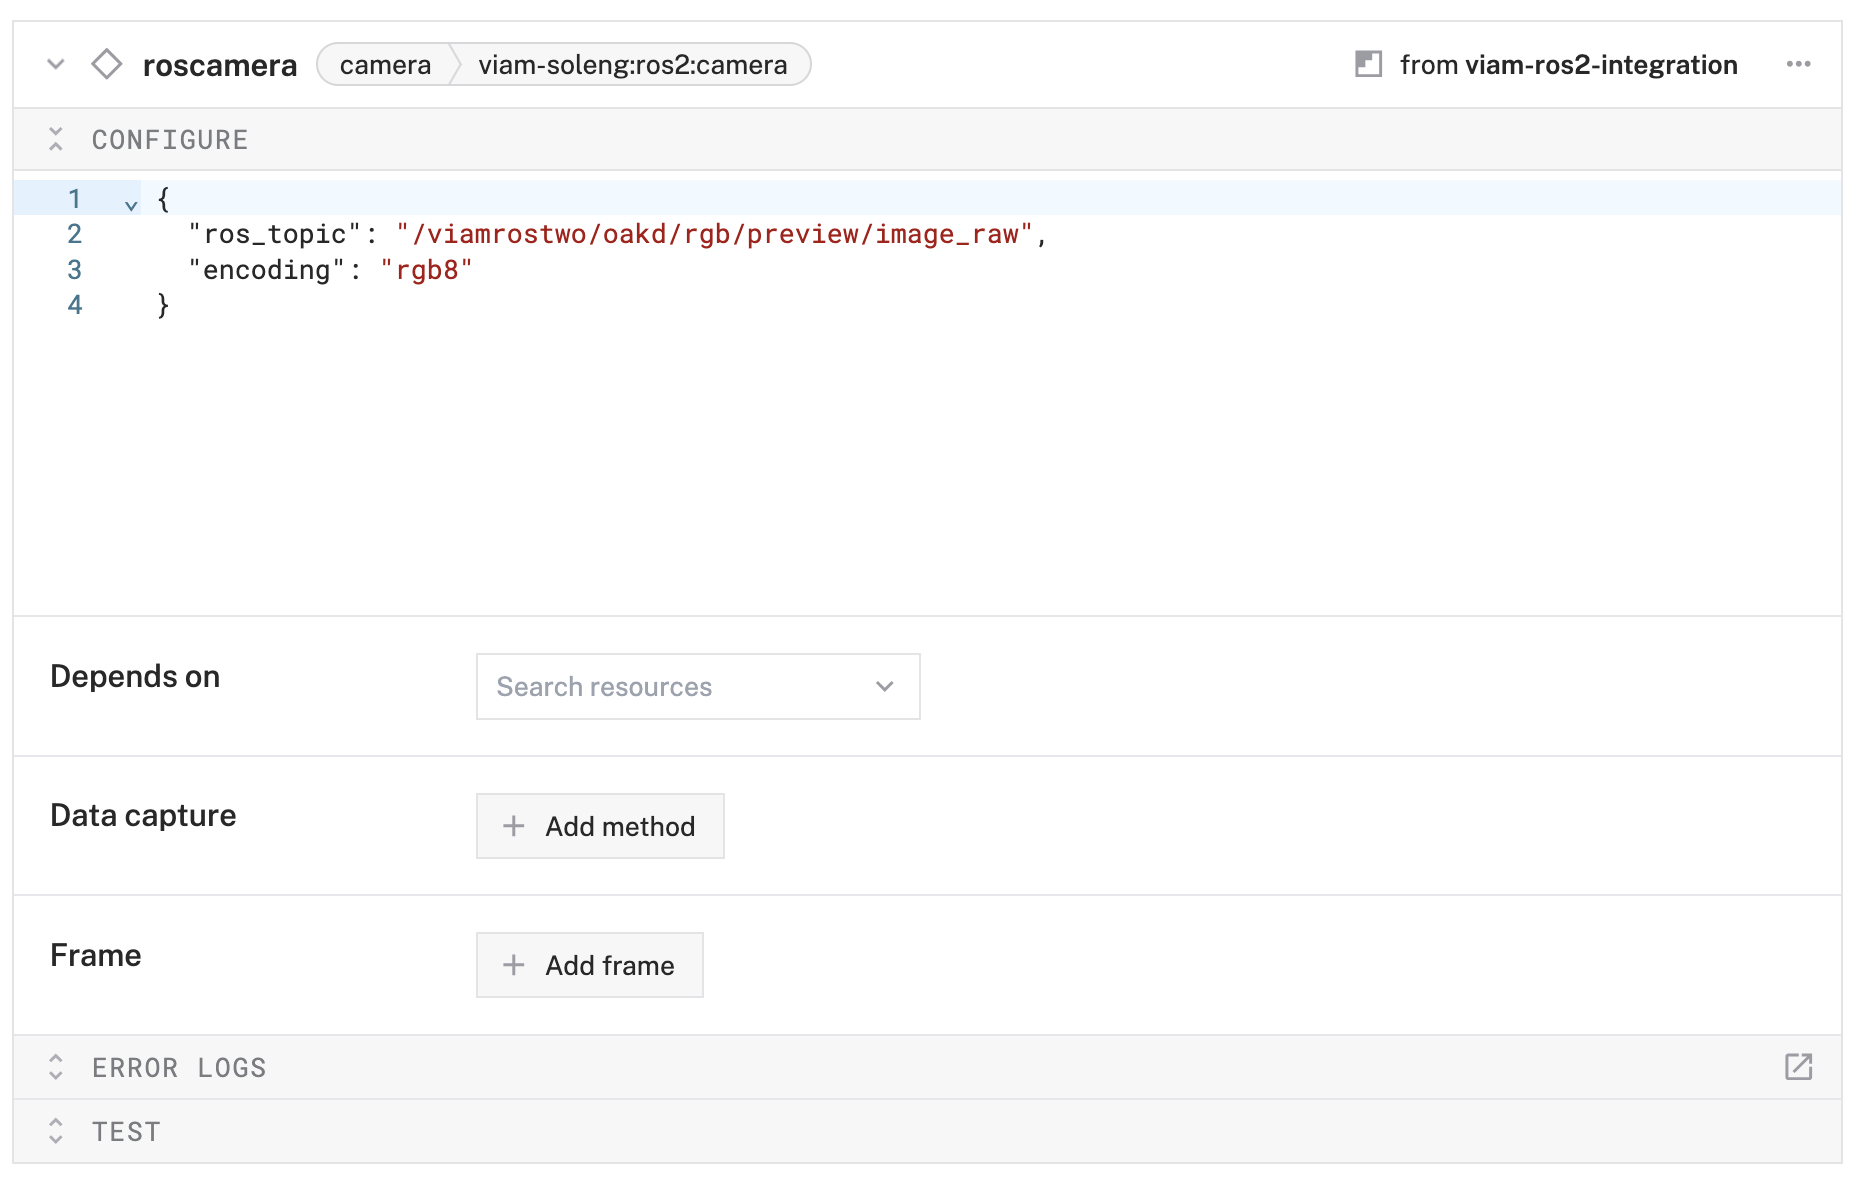Click the TEST section header label
The image size is (1860, 1188).
[126, 1132]
